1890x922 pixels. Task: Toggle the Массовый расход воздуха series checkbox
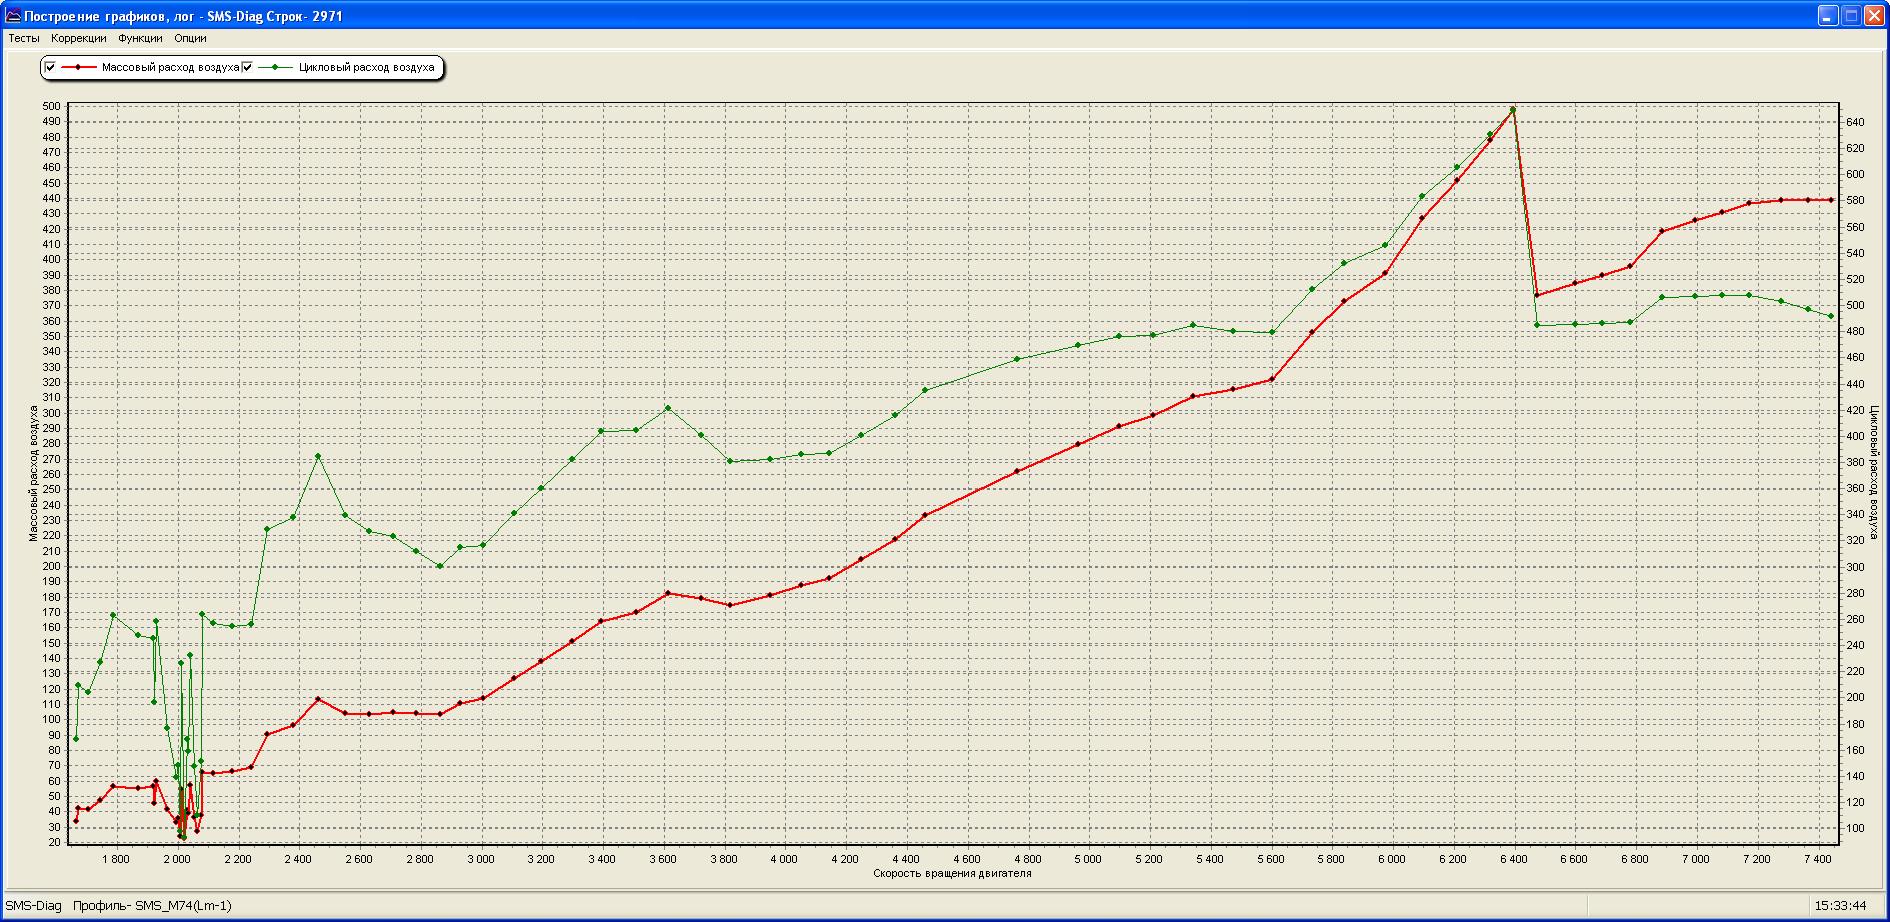50,67
